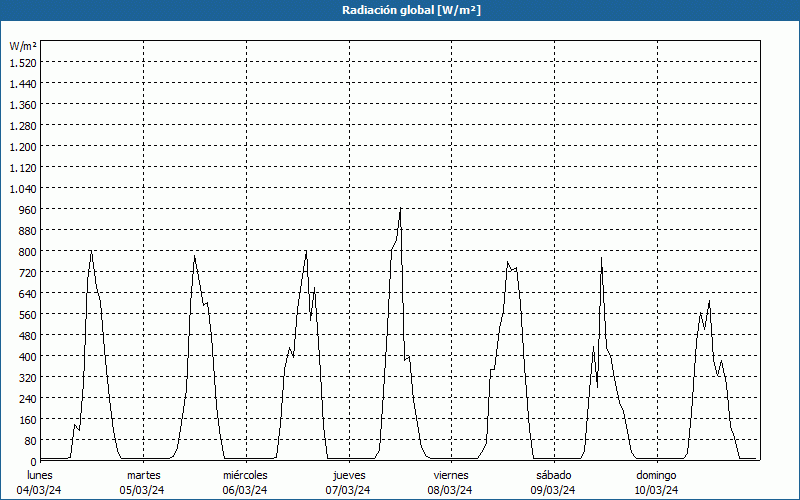Image resolution: width=800 pixels, height=500 pixels.
Task: Click the 320 y-axis value
Action: 28,378
